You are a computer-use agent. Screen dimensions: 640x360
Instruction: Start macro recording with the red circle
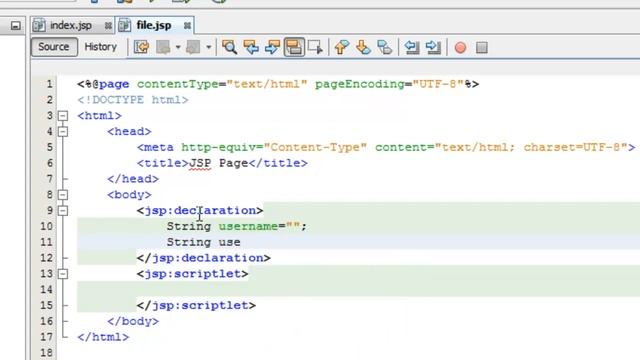pyautogui.click(x=460, y=47)
